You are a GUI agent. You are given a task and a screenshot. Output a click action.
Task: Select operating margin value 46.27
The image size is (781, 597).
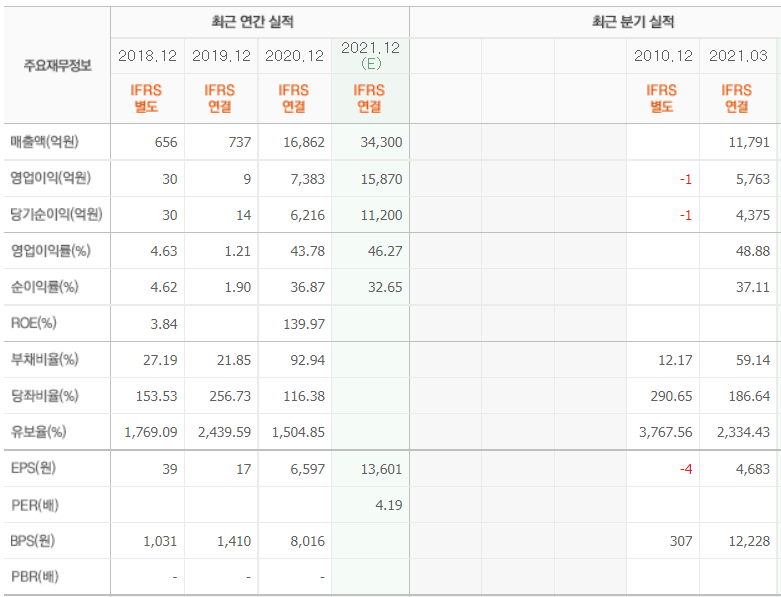pos(385,251)
